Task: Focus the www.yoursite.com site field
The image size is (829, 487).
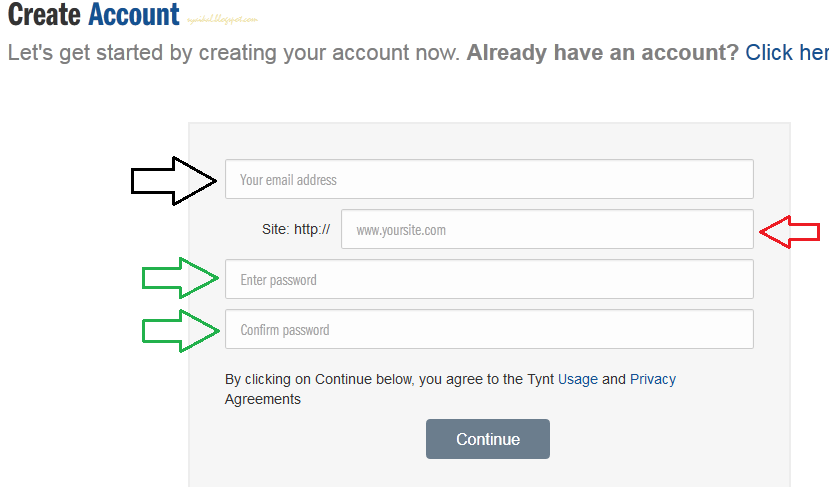Action: tap(547, 229)
